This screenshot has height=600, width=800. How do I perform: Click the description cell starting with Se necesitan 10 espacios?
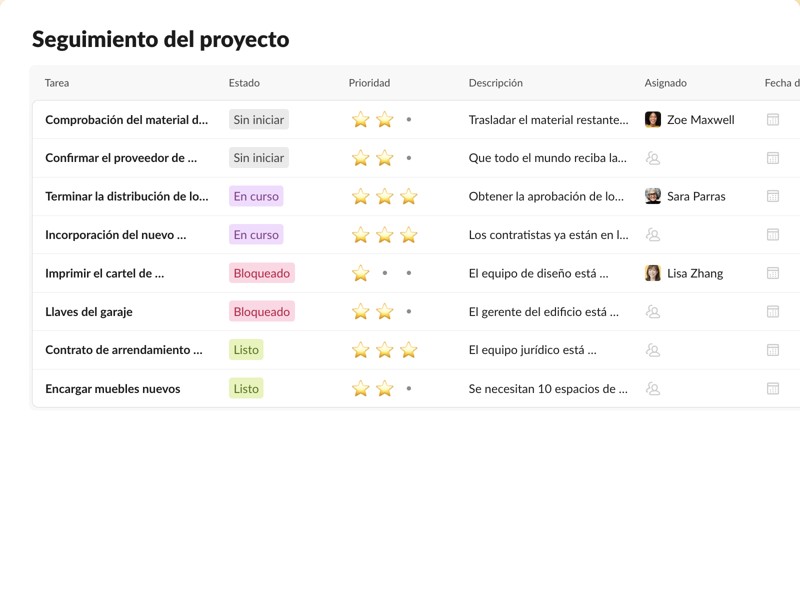(x=548, y=389)
